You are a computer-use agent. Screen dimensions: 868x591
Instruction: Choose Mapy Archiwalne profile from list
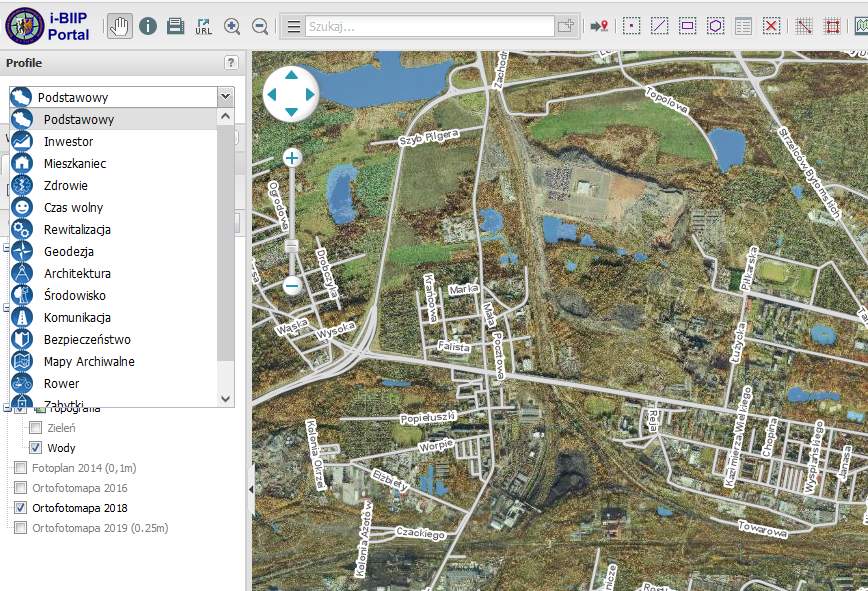[89, 362]
